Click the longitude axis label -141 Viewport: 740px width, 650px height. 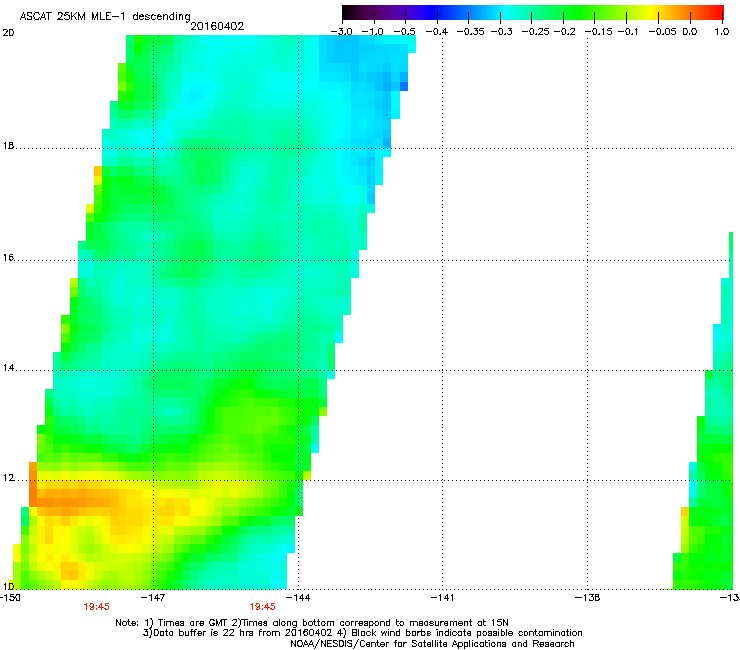pyautogui.click(x=442, y=598)
